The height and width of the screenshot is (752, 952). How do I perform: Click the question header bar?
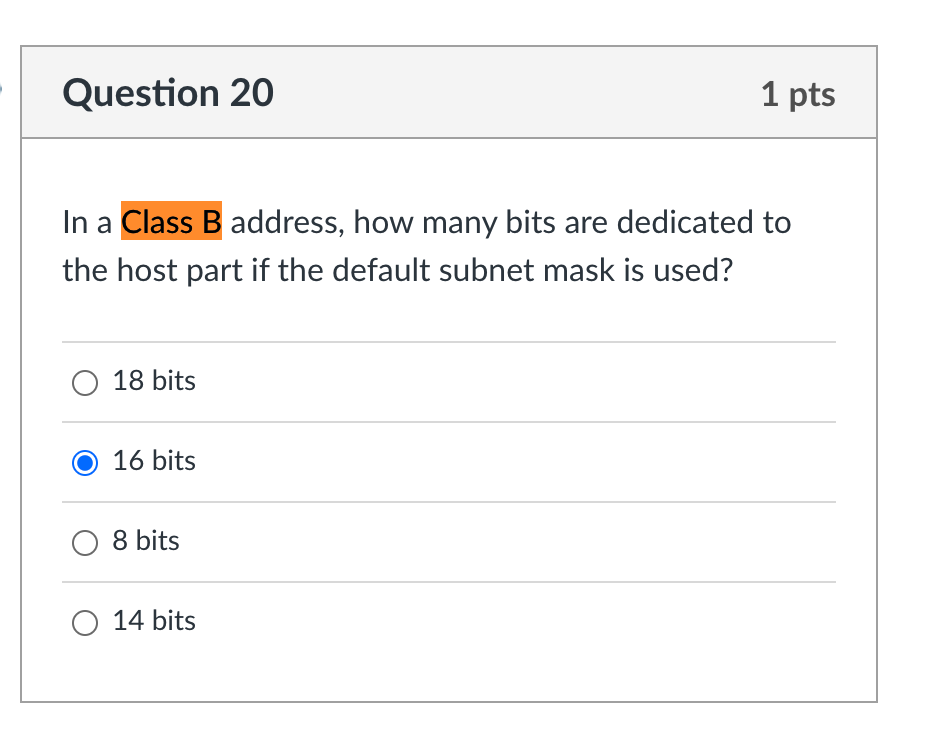coord(450,93)
